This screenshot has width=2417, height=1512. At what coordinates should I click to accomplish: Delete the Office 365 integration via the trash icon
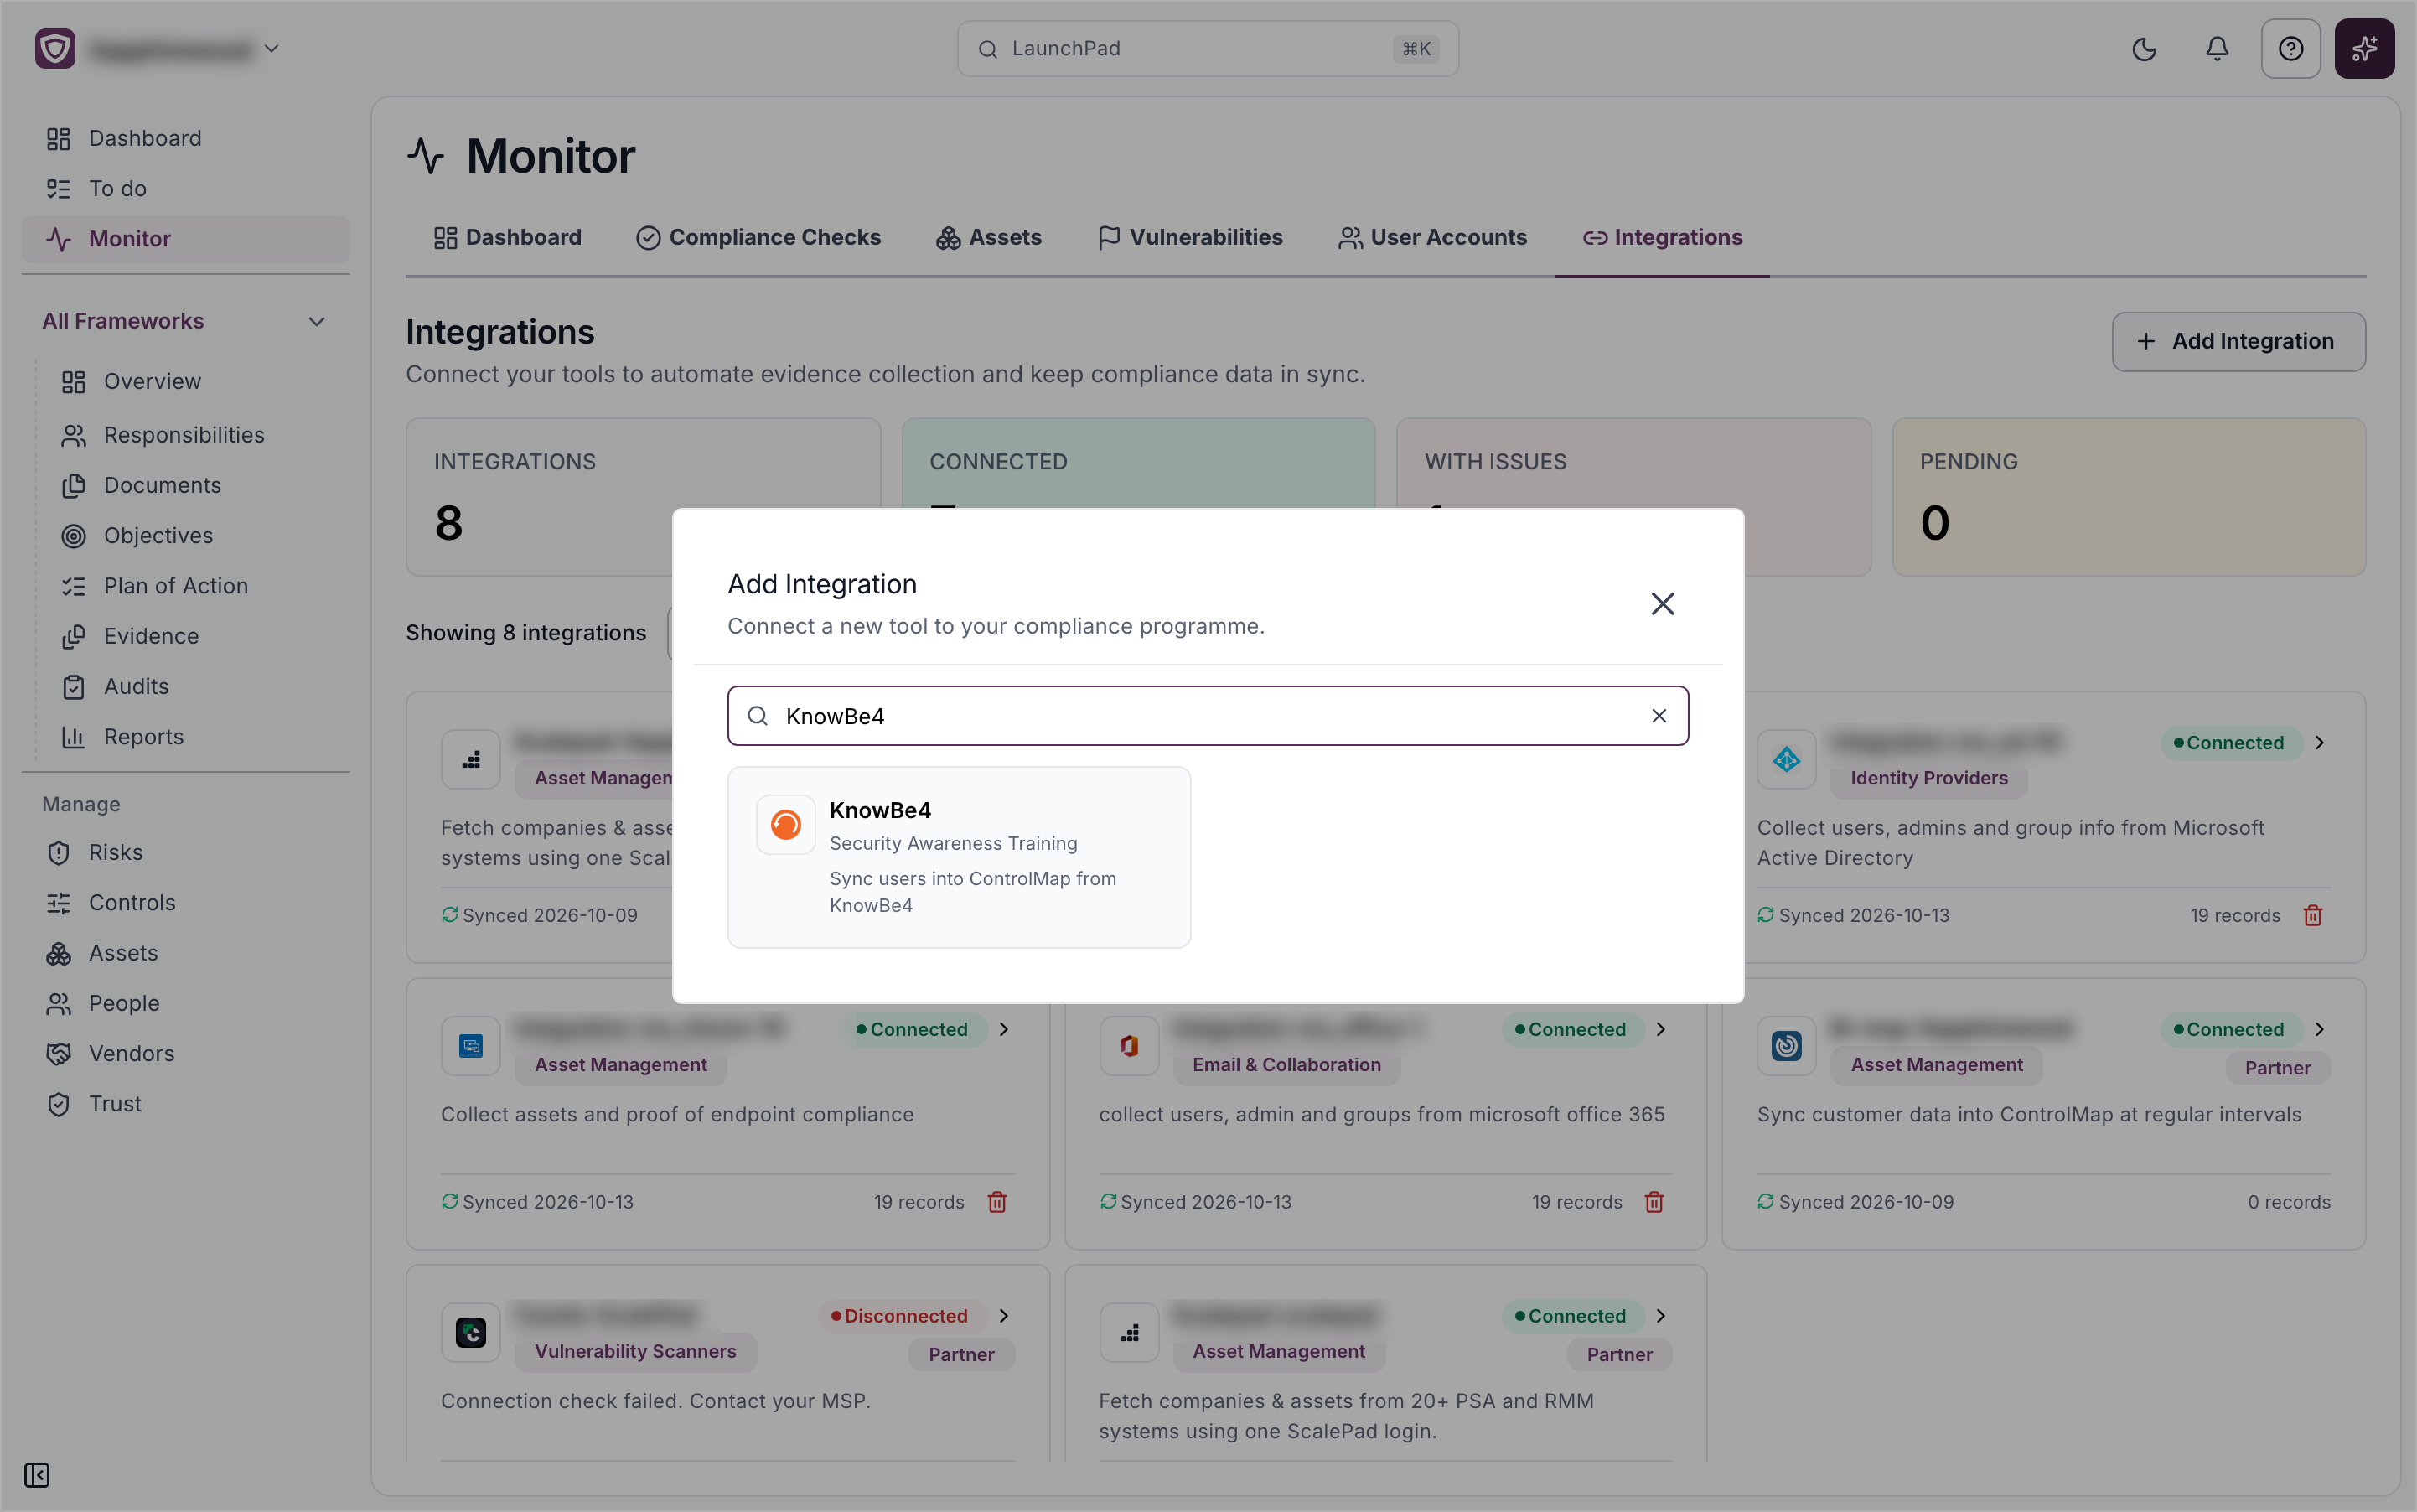pos(1654,1202)
